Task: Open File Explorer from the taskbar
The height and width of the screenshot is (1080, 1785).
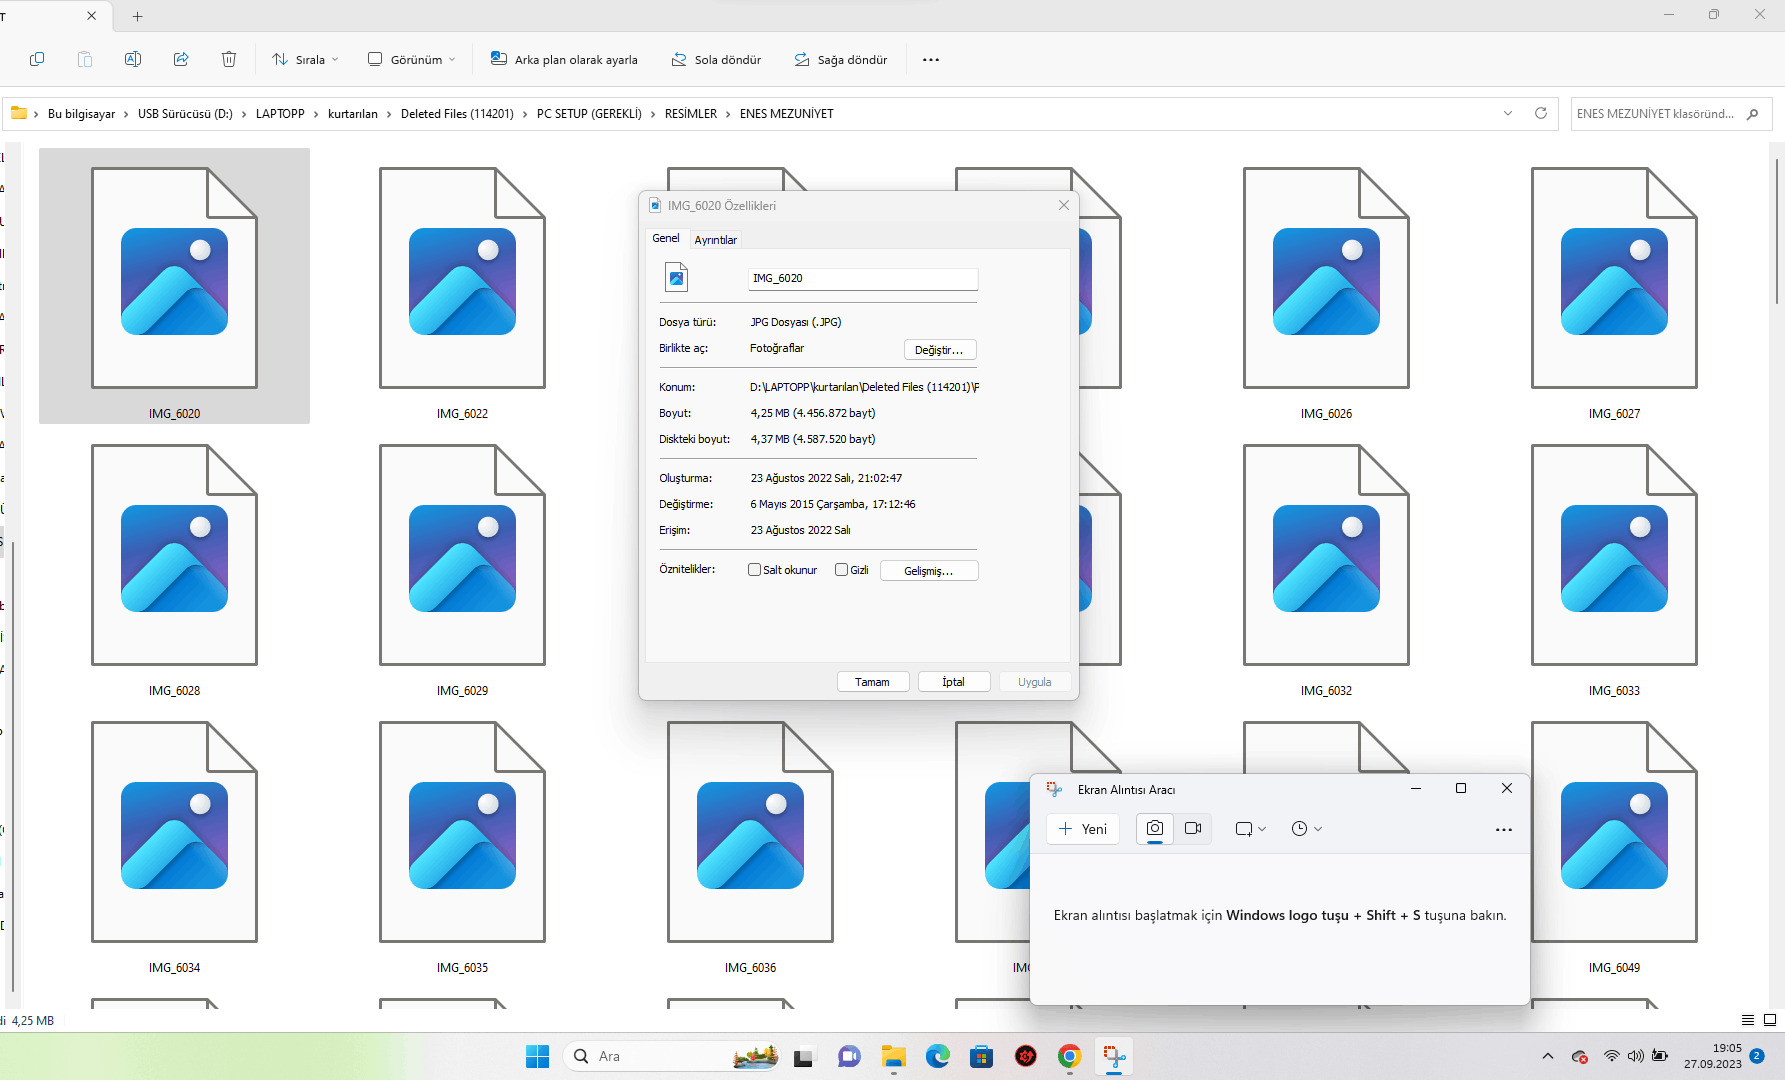Action: pyautogui.click(x=893, y=1056)
